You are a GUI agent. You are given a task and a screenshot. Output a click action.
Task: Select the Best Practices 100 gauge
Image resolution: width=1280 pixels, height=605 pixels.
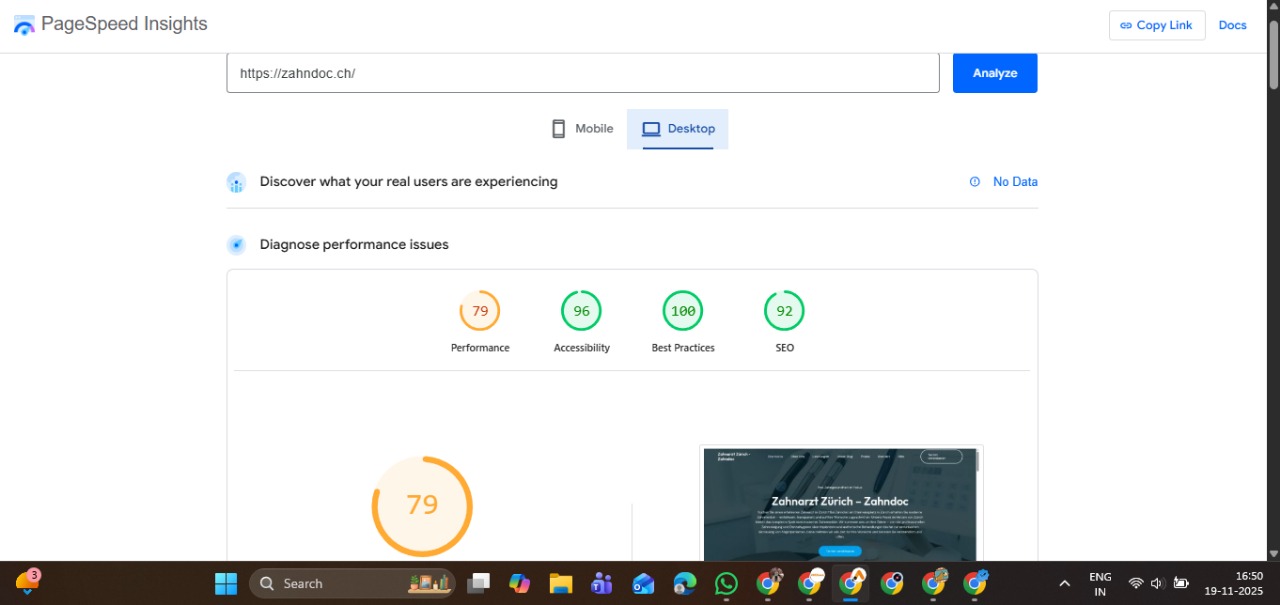coord(683,311)
